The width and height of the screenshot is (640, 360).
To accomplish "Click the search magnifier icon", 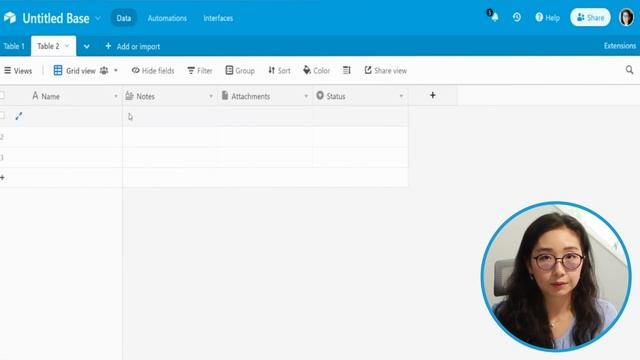I will click(x=629, y=70).
